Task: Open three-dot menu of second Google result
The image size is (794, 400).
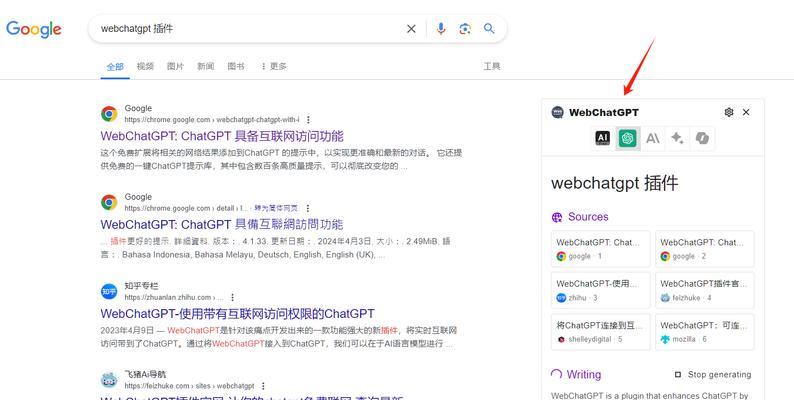Action: 307,209
